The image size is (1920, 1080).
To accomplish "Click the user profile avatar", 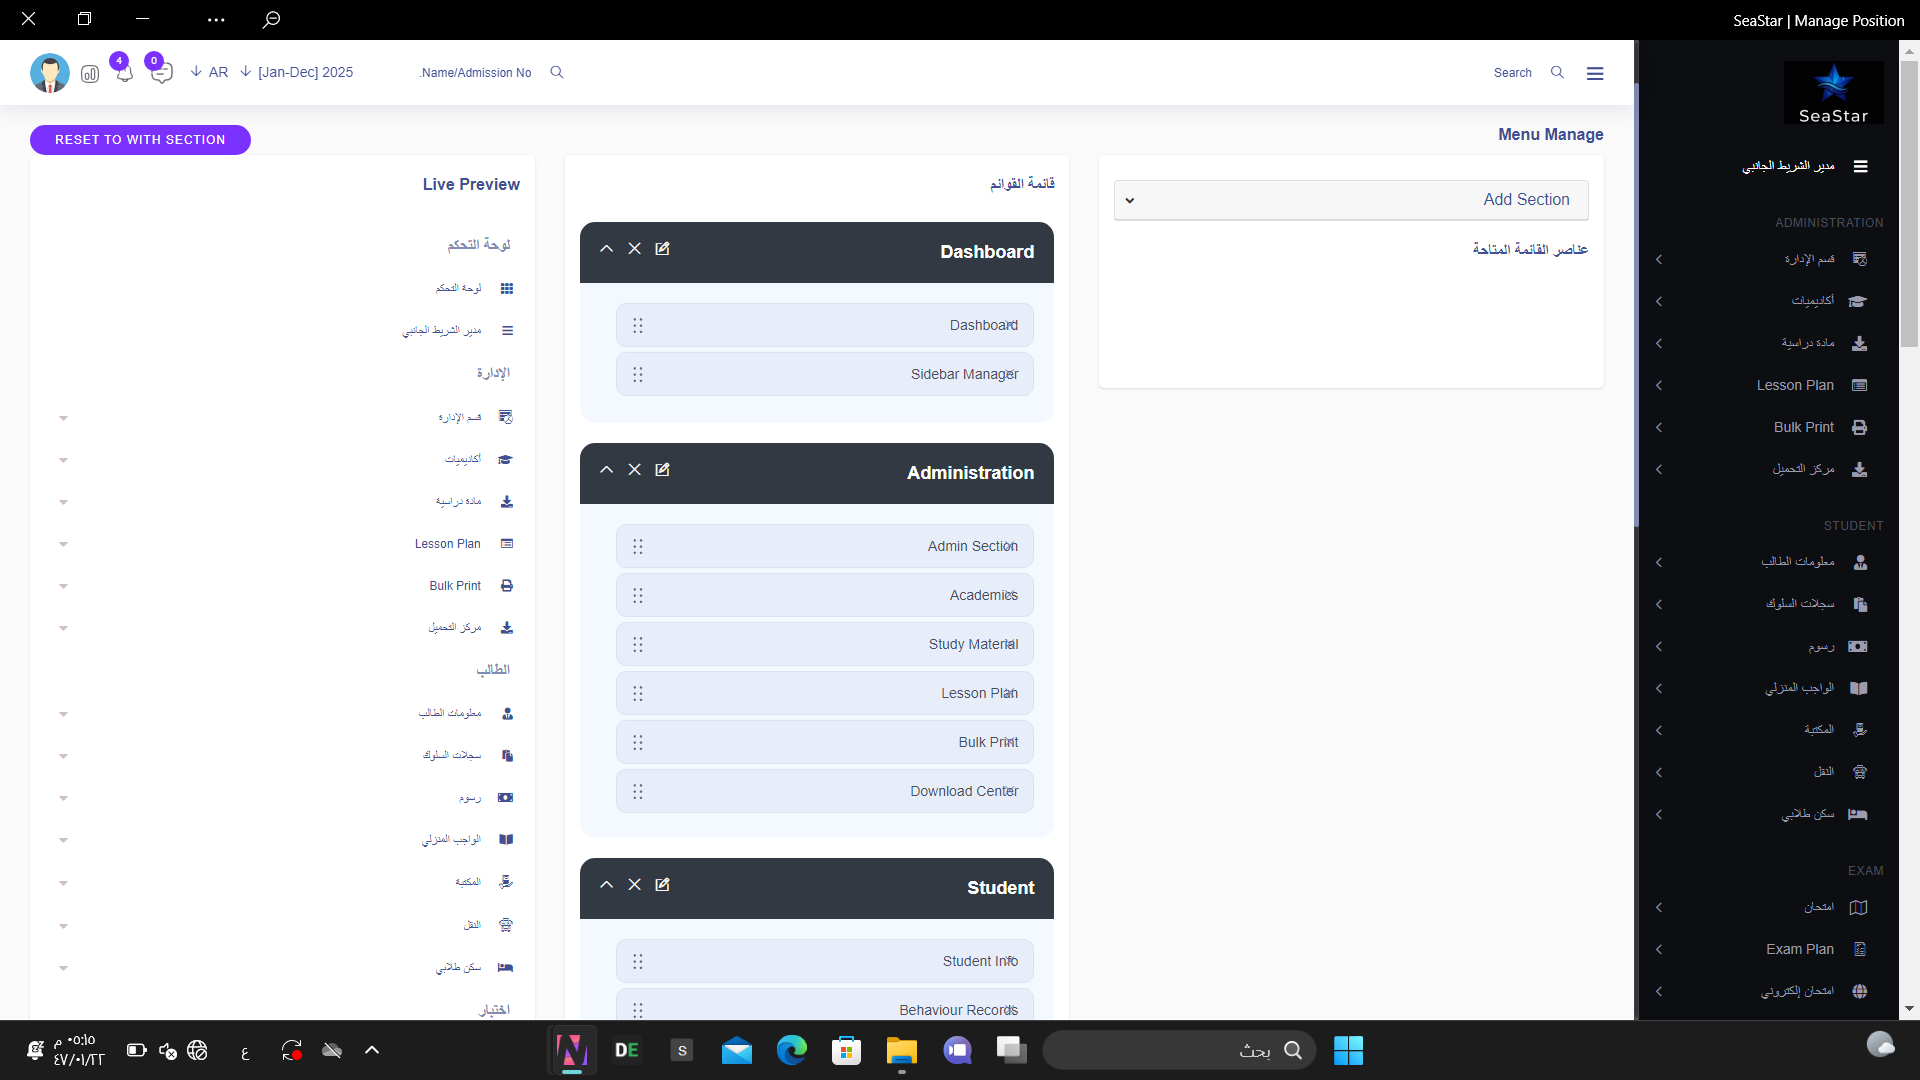I will tap(49, 73).
